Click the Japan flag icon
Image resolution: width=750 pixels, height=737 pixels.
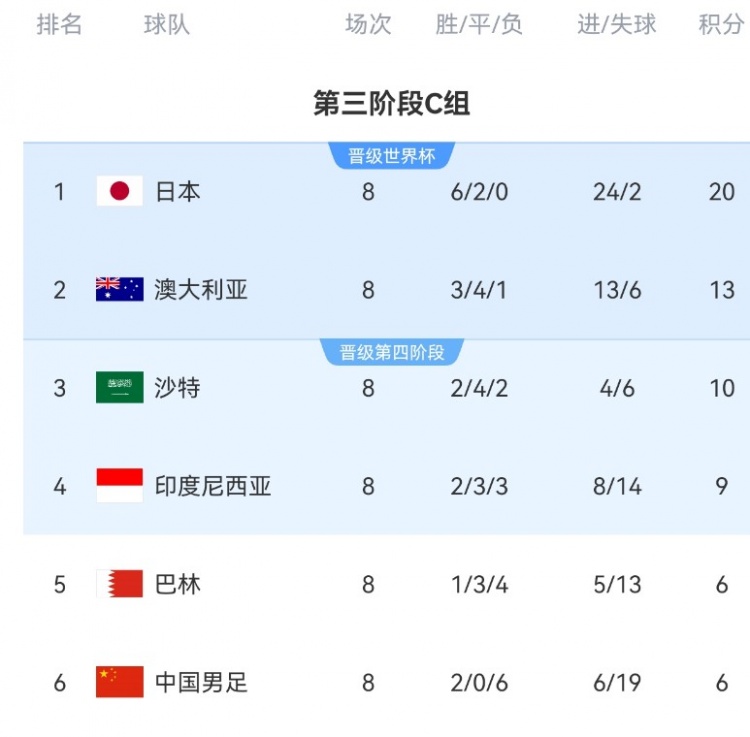pyautogui.click(x=120, y=191)
